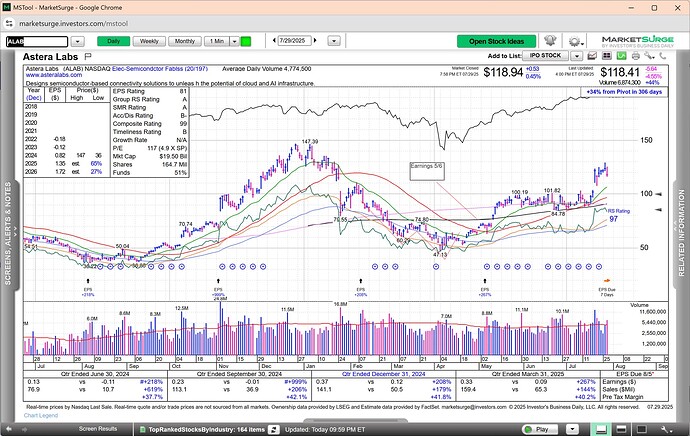Open the Chart Legend link
Screen dimensions: 690x436
40,415
